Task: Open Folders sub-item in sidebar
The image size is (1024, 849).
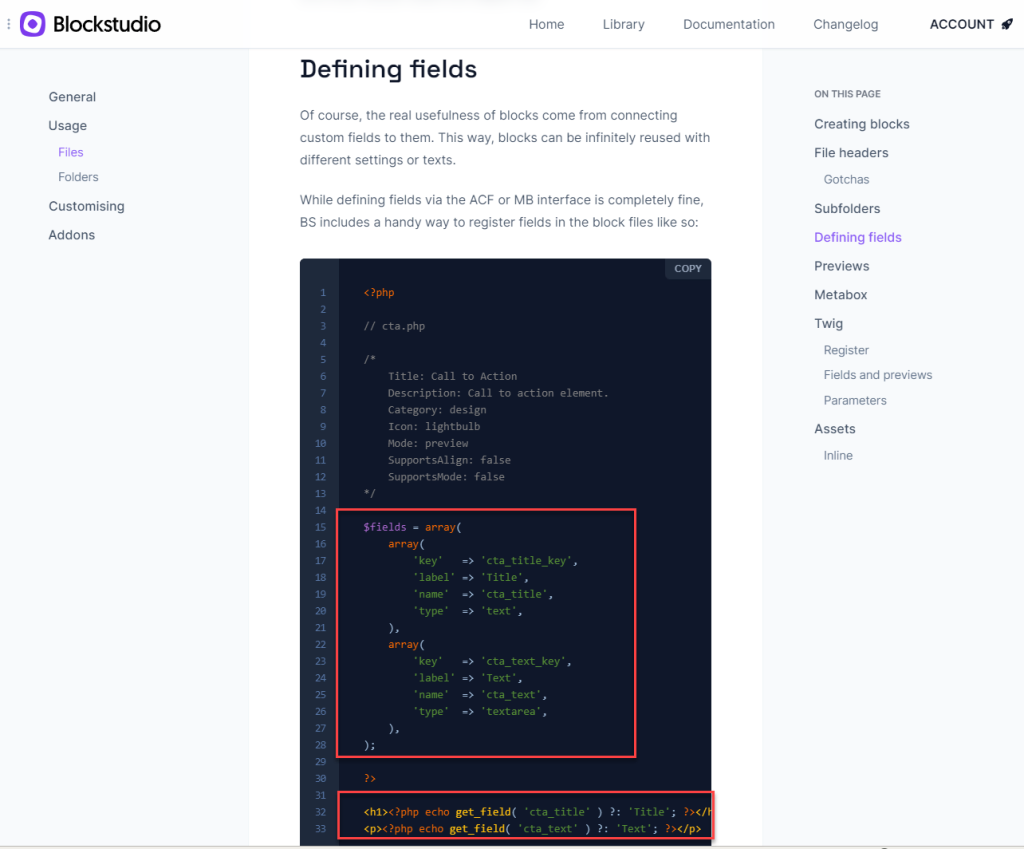Action: click(78, 177)
